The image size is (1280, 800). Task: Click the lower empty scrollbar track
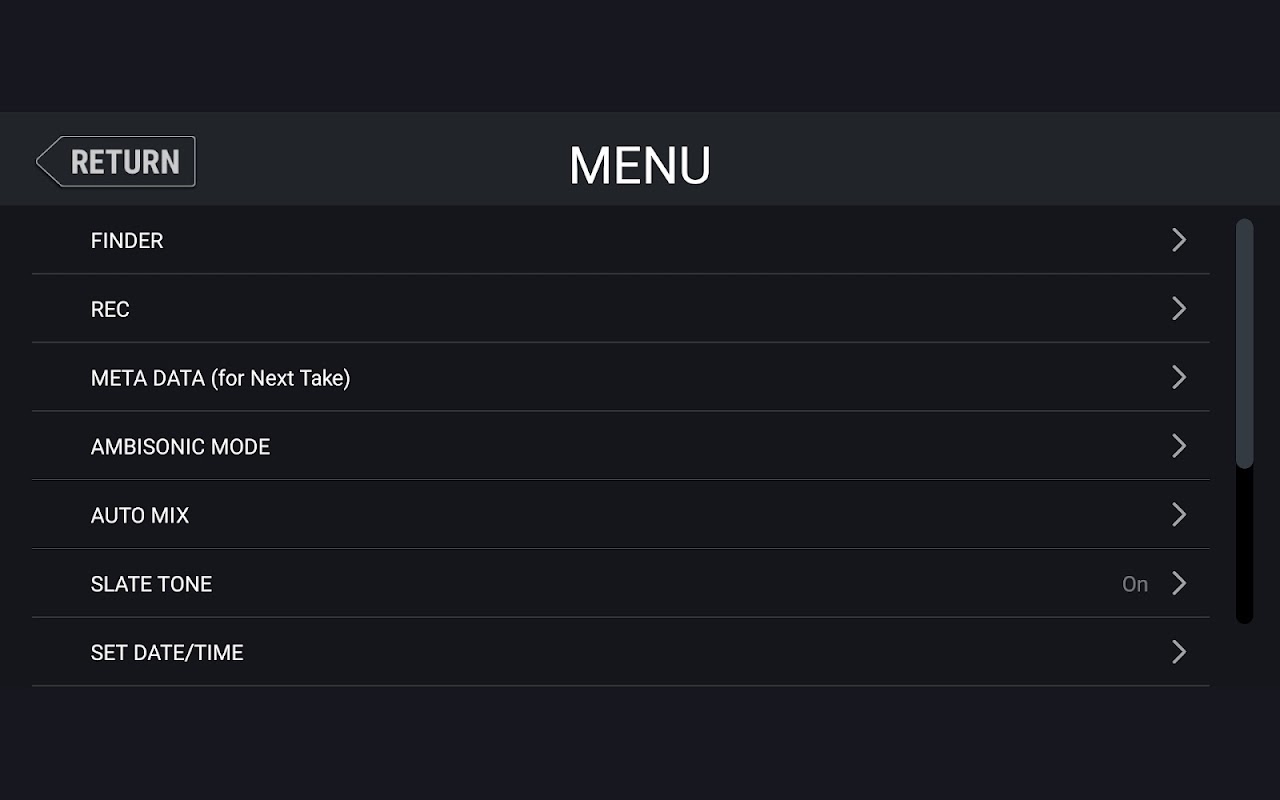click(1245, 546)
